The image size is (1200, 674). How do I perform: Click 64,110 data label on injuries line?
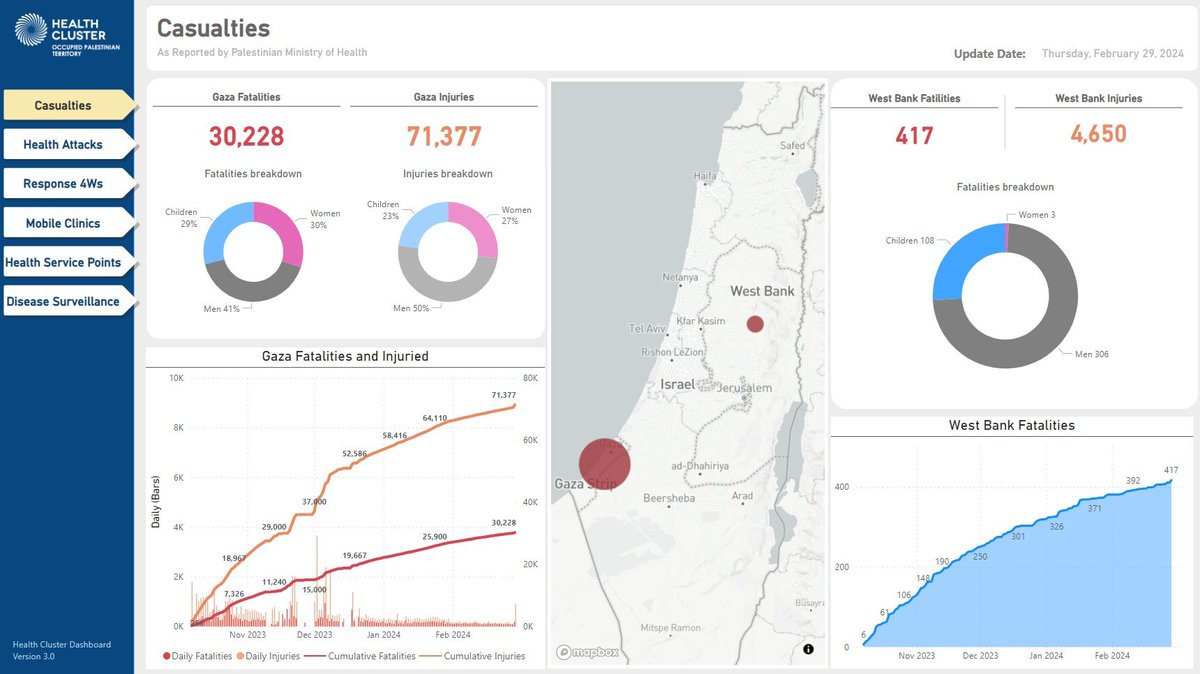pyautogui.click(x=435, y=418)
